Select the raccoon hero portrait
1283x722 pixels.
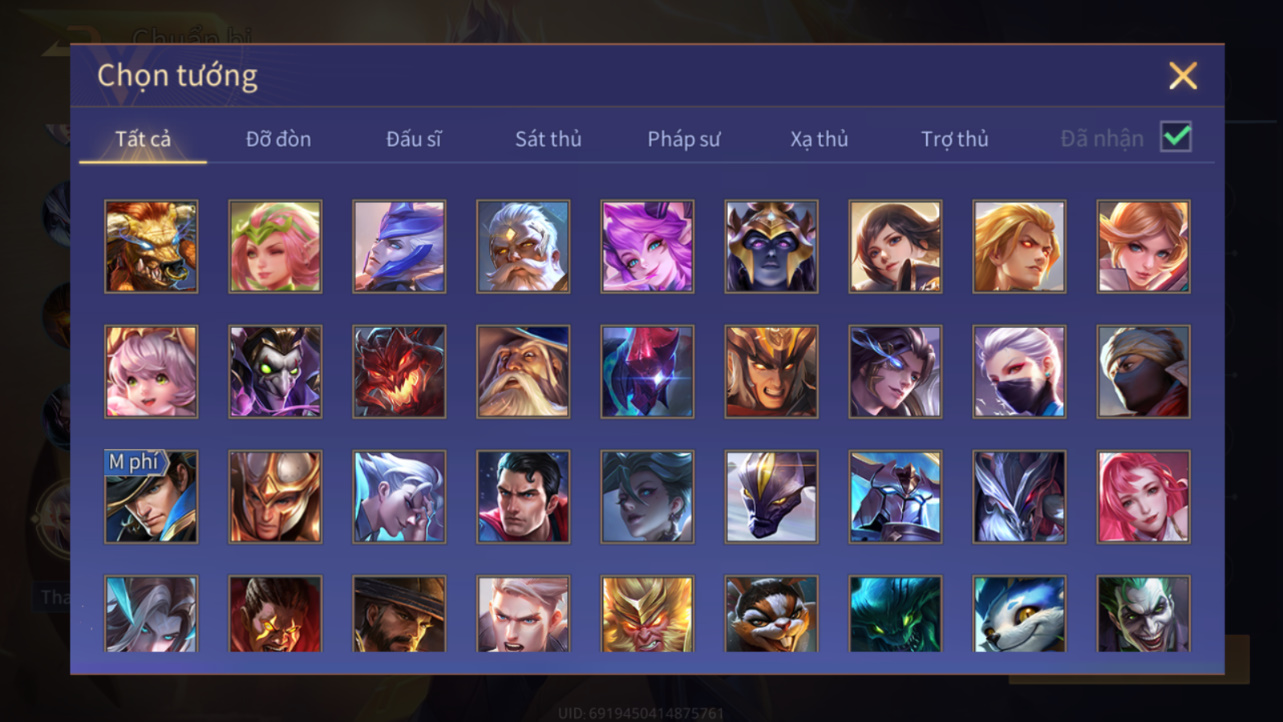(771, 613)
